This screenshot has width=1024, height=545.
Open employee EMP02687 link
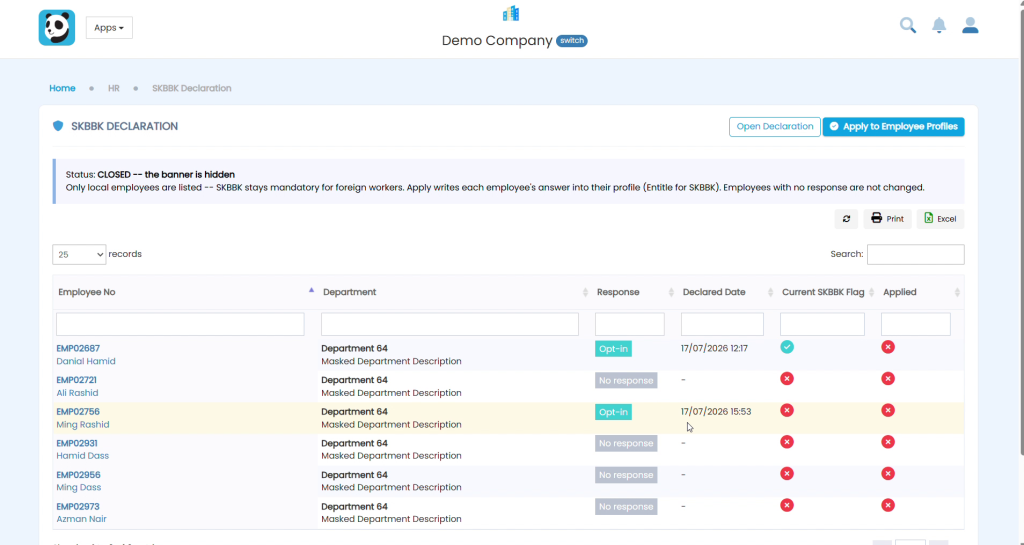coord(78,349)
